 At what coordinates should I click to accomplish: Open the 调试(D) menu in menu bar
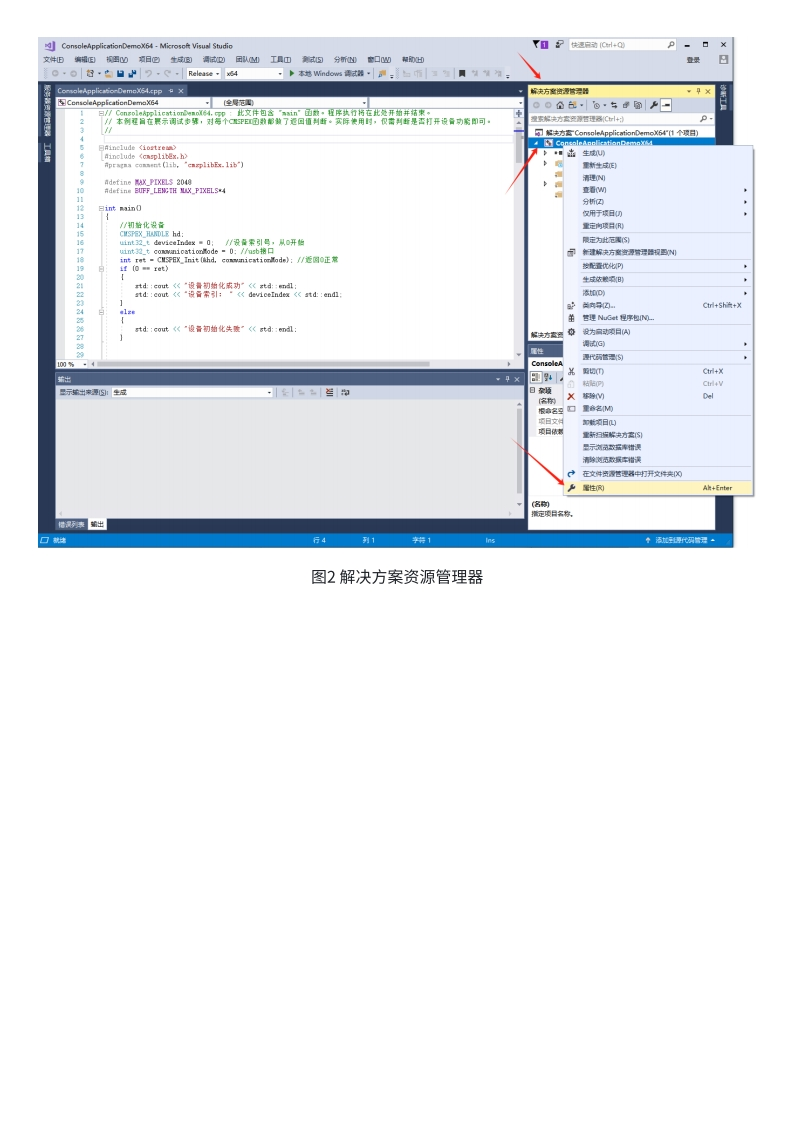click(213, 59)
